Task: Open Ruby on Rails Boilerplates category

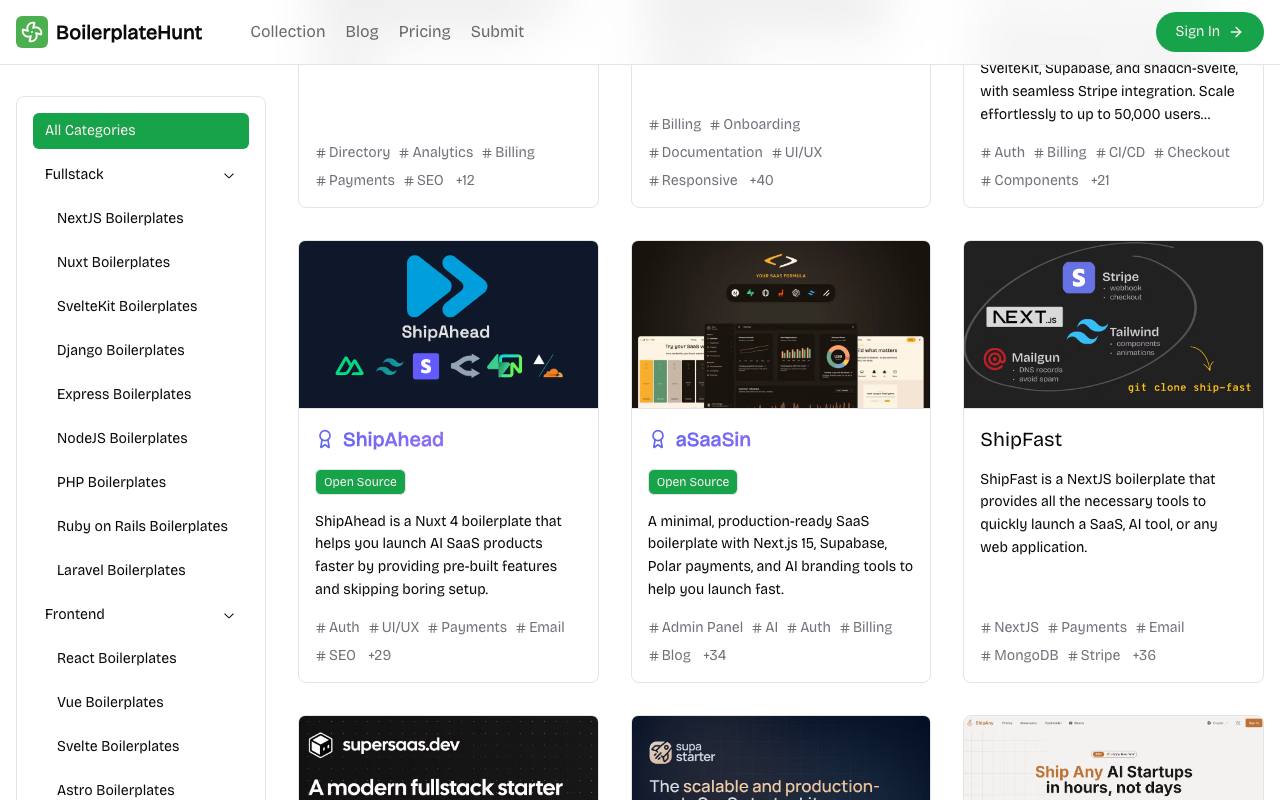Action: tap(141, 526)
